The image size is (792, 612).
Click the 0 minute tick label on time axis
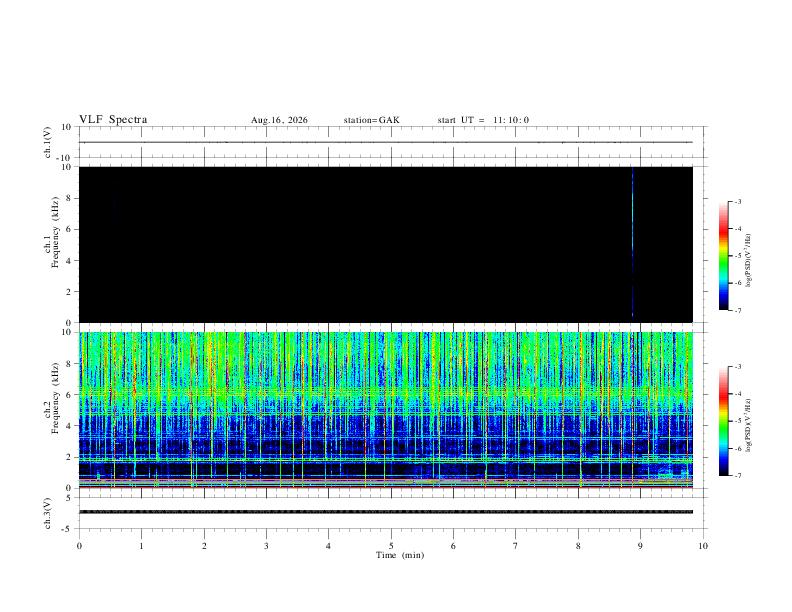click(x=79, y=546)
